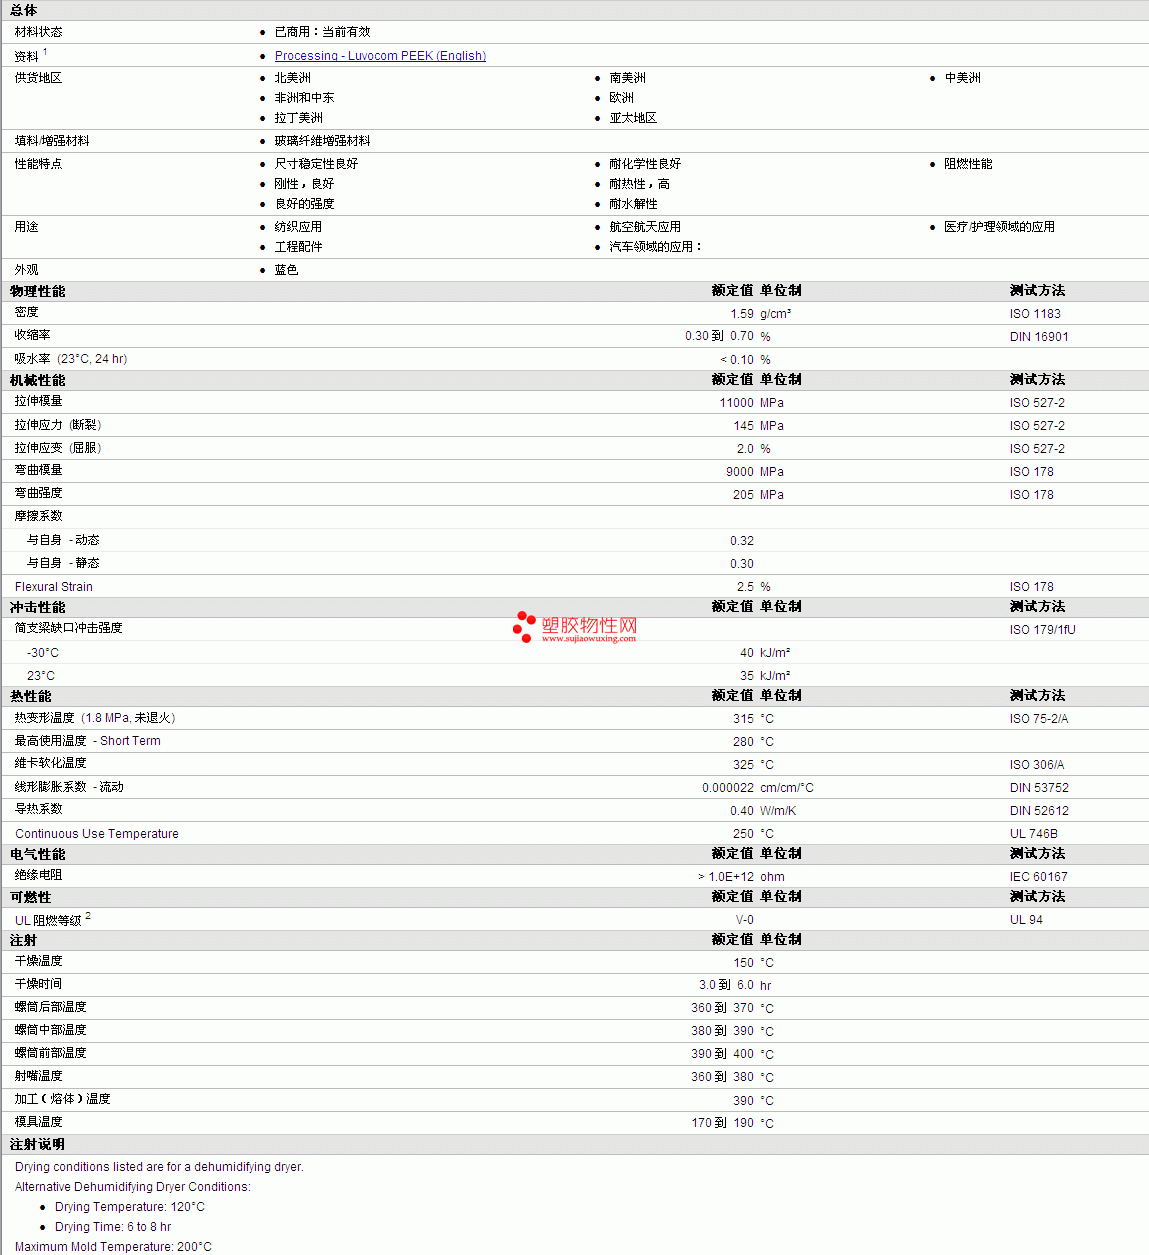Image resolution: width=1149 pixels, height=1255 pixels.
Task: Select the 航空航天应用 usage item
Action: pyautogui.click(x=645, y=227)
